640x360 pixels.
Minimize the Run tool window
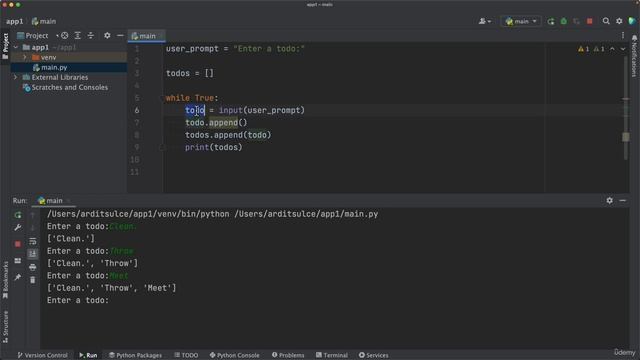click(622, 200)
